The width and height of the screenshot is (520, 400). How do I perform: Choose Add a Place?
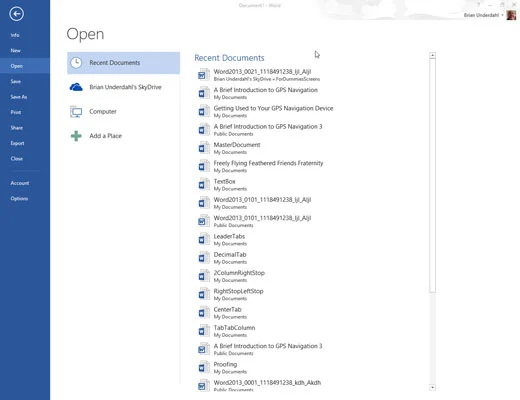tap(124, 136)
